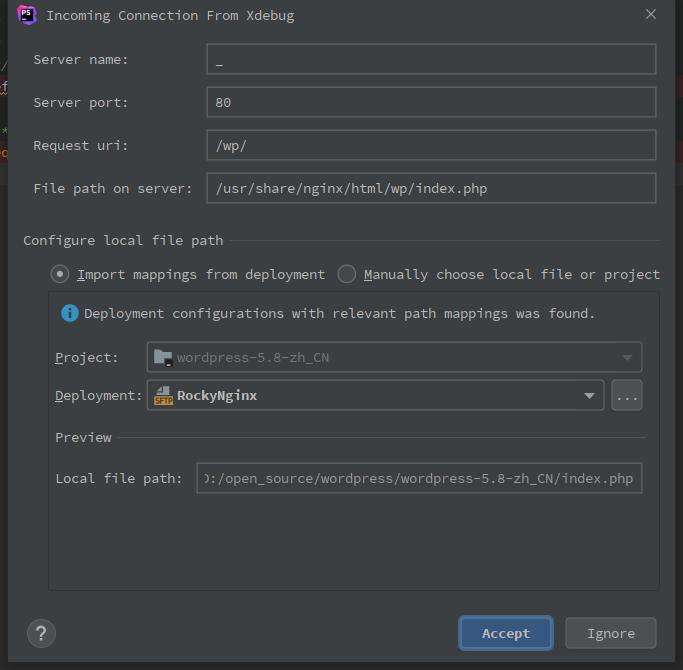683x670 pixels.
Task: Open the Project combo box arrow
Action: (627, 357)
